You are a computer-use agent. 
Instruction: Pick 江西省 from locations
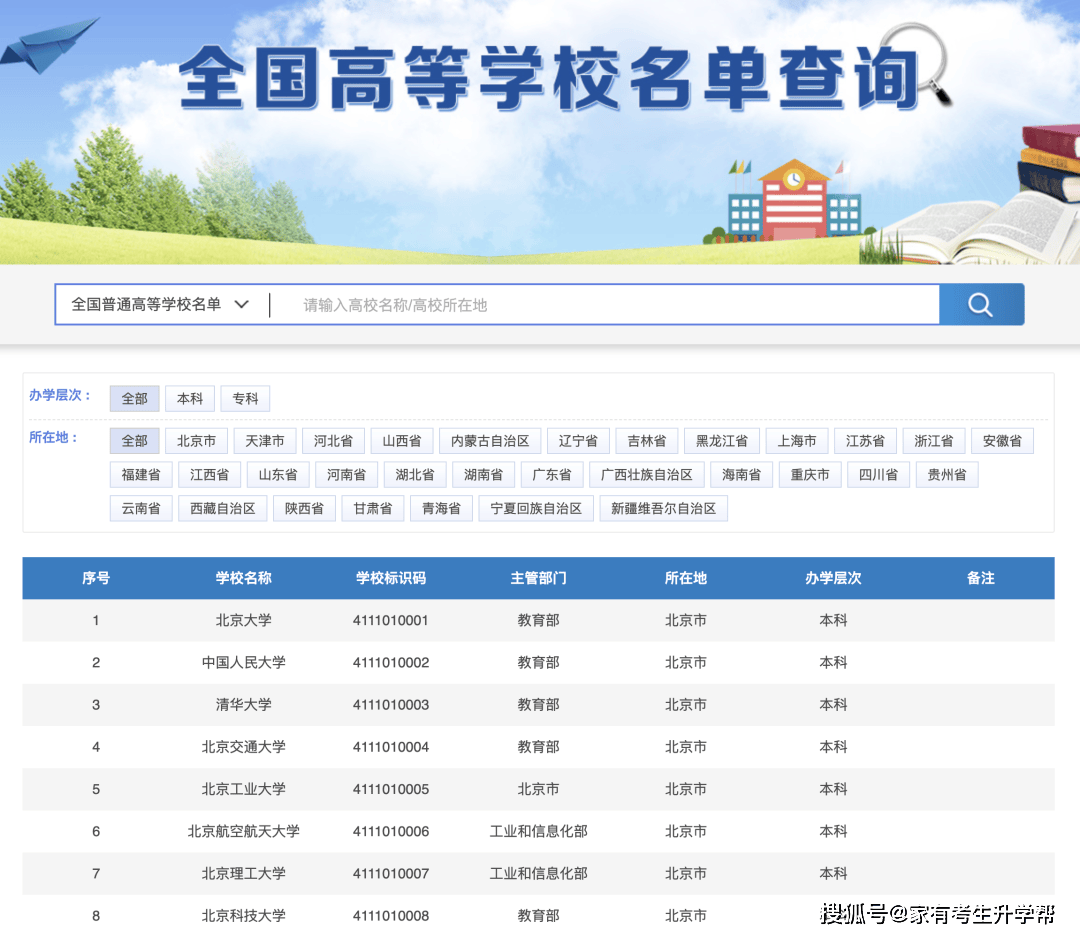(x=209, y=475)
